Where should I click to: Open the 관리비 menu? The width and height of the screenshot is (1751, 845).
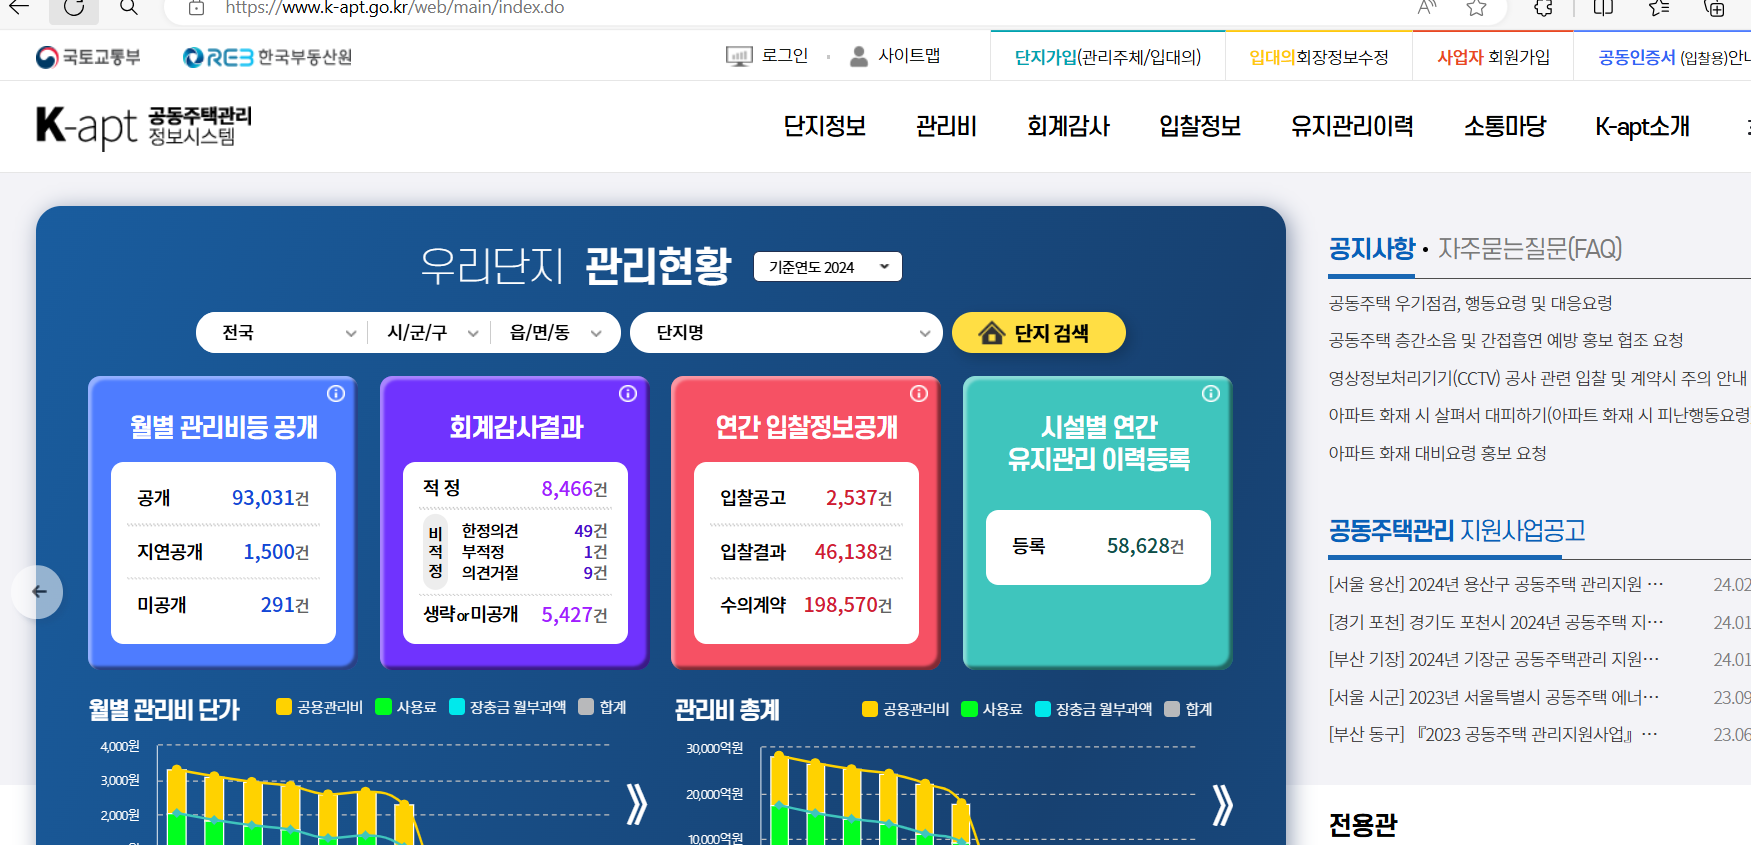point(946,127)
